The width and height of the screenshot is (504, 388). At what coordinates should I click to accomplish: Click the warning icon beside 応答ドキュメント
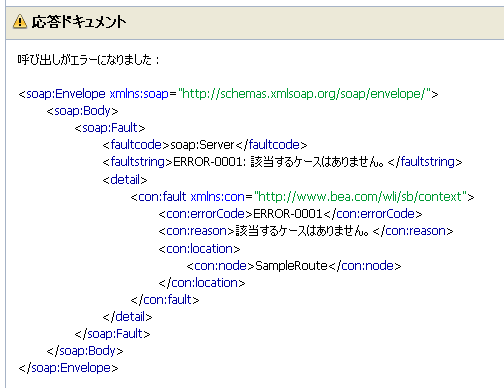tap(20, 22)
